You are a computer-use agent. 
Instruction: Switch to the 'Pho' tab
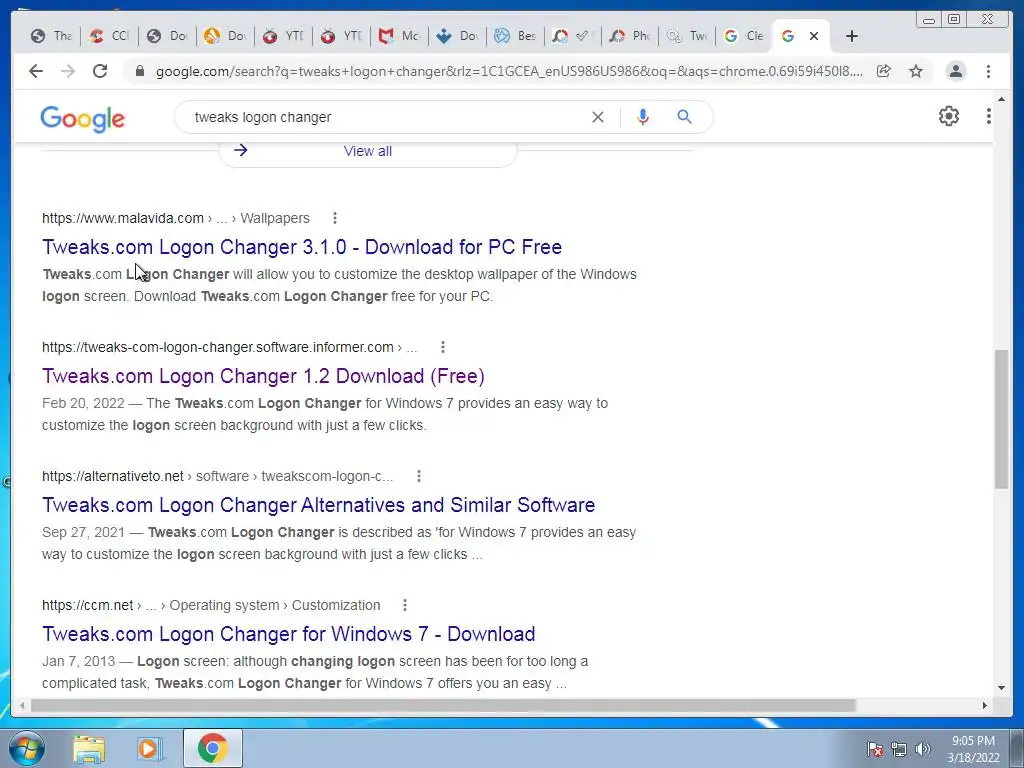click(x=631, y=36)
